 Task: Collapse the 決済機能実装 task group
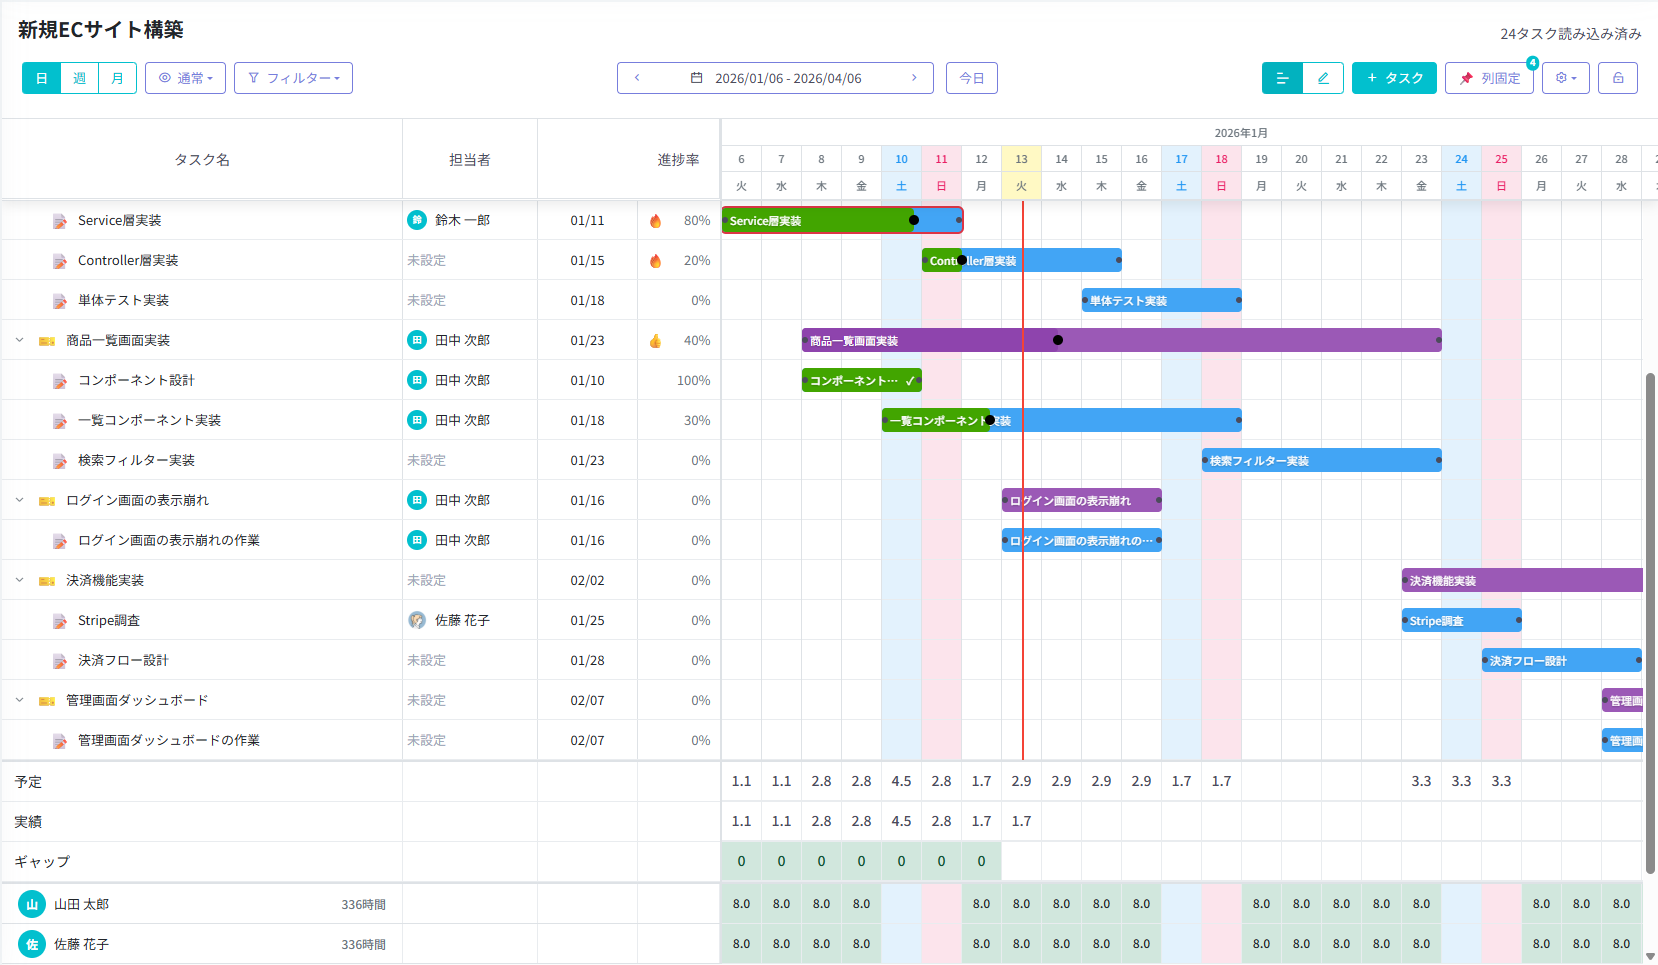(x=20, y=580)
